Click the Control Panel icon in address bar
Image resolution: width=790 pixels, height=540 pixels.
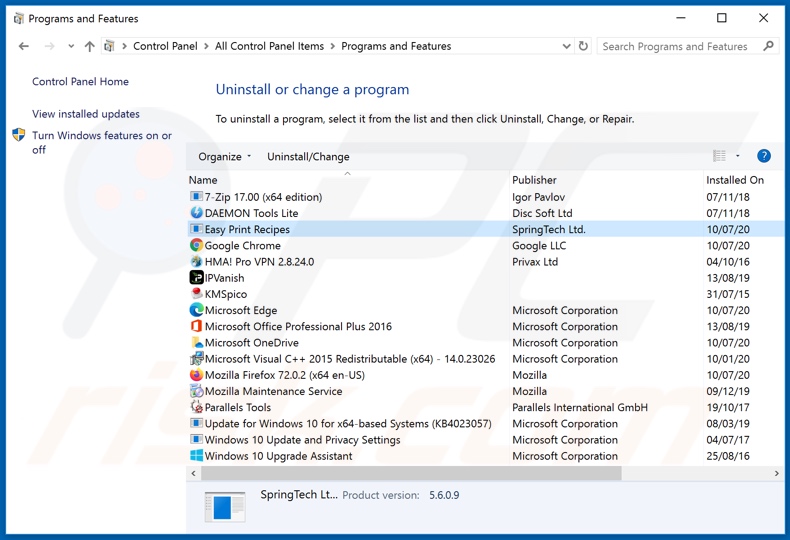(x=109, y=46)
